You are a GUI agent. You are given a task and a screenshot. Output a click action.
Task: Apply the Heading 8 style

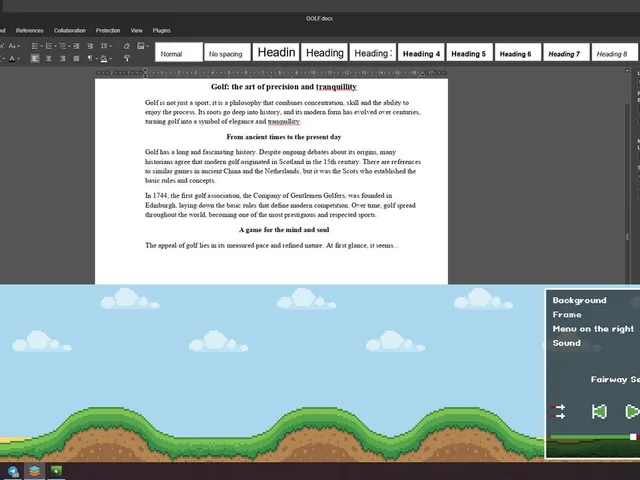[x=615, y=52]
